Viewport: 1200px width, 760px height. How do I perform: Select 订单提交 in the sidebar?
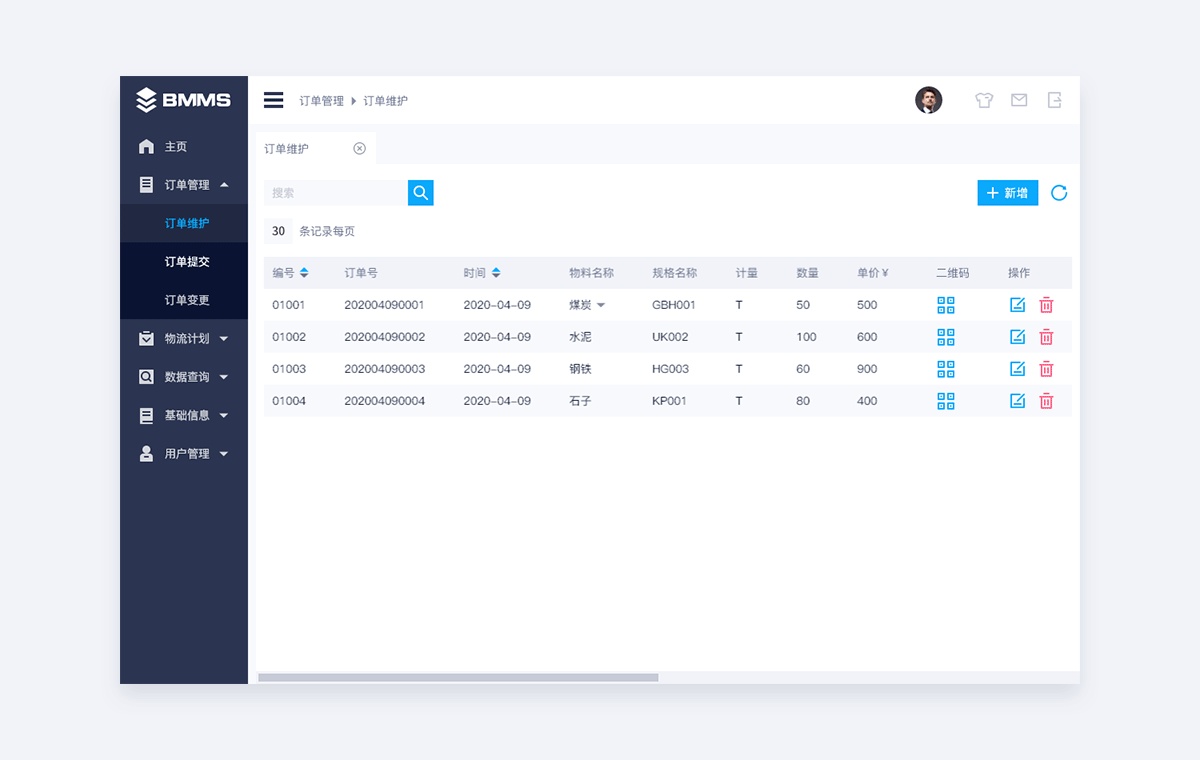coord(184,262)
